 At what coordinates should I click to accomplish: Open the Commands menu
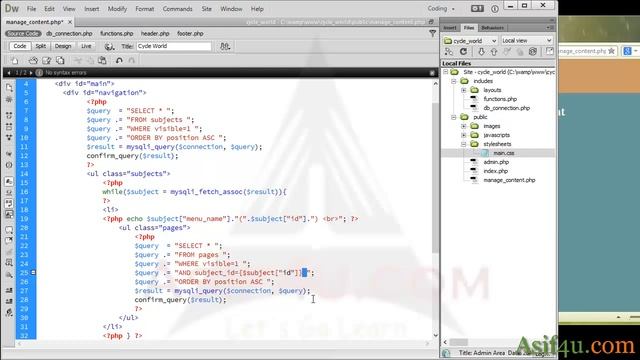click(177, 9)
